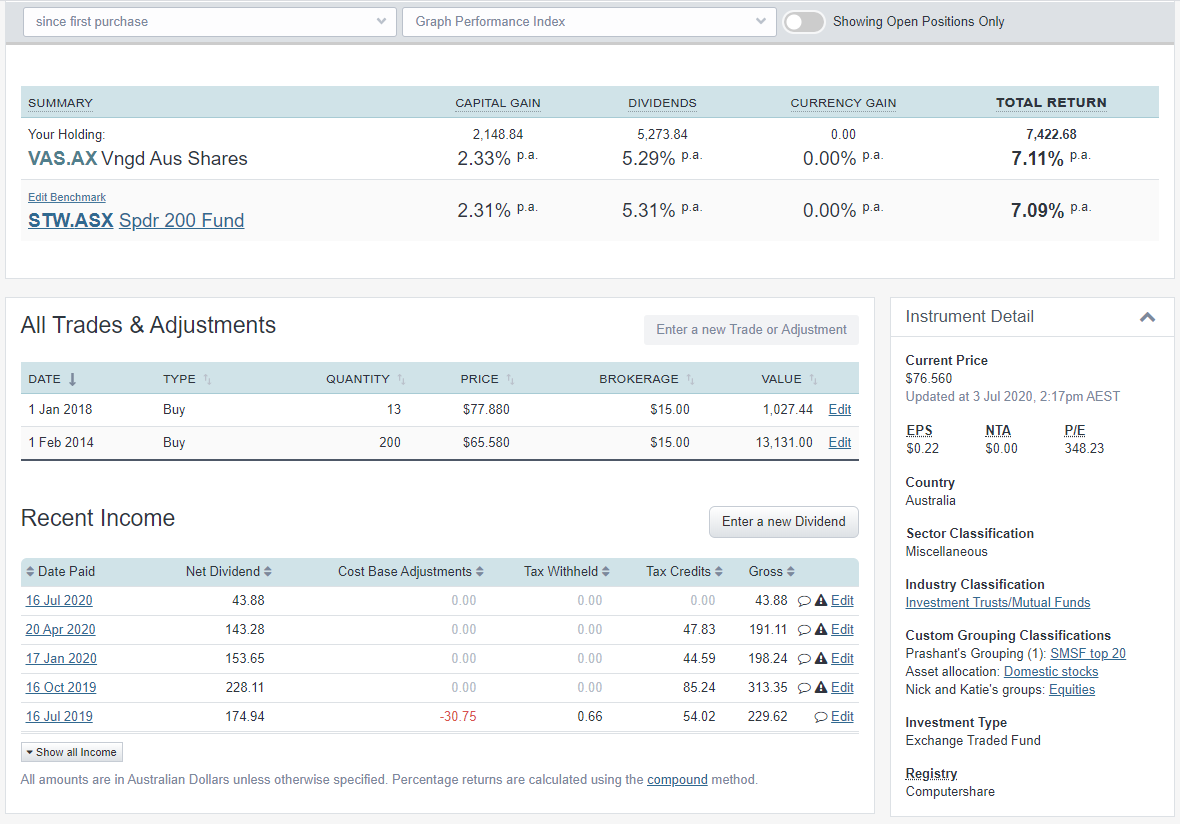Image resolution: width=1180 pixels, height=824 pixels.
Task: Open the Graph Performance Index dropdown
Action: [x=588, y=20]
